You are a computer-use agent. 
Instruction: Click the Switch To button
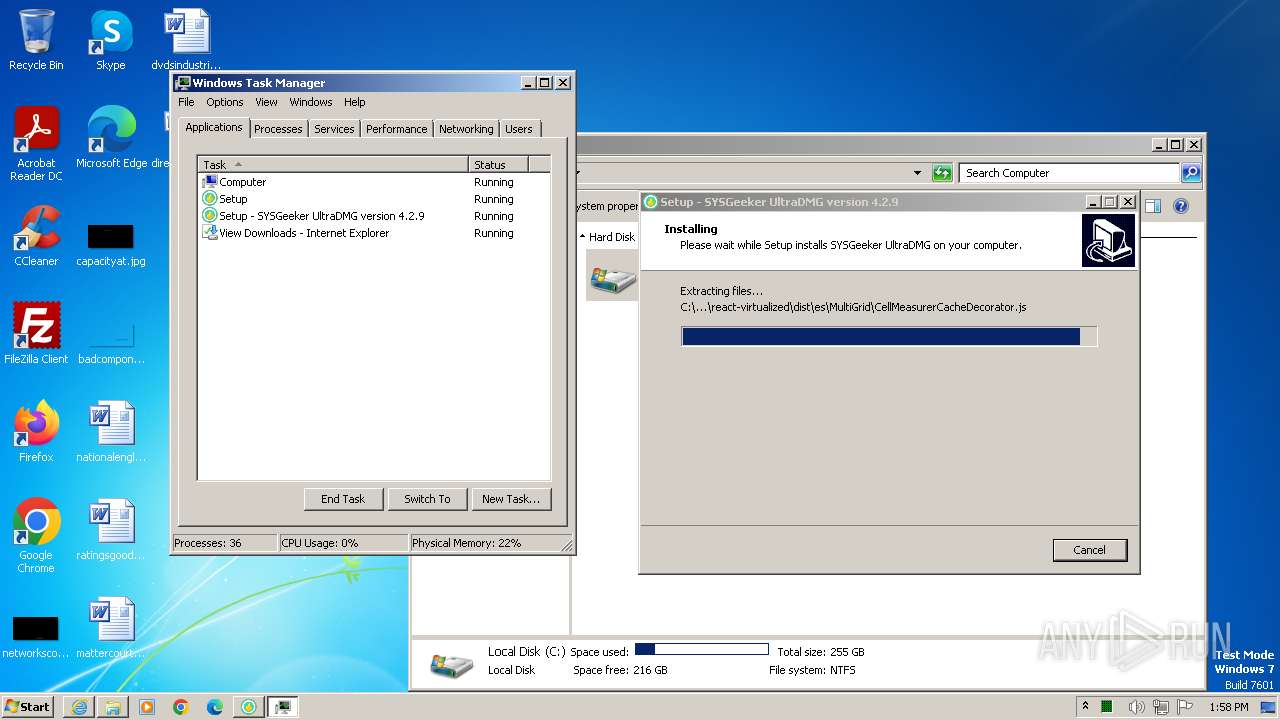coord(427,499)
